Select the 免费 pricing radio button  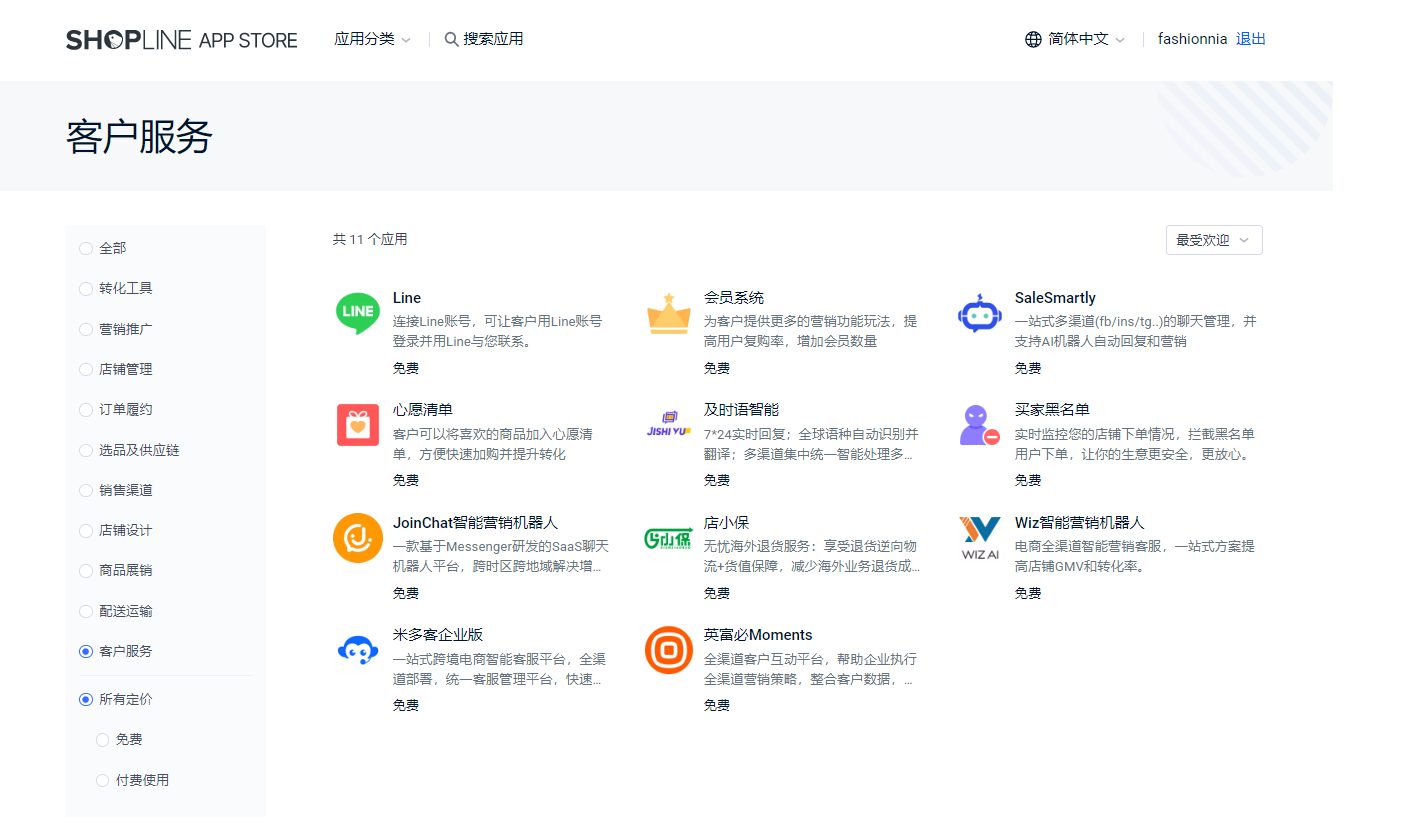(x=103, y=740)
